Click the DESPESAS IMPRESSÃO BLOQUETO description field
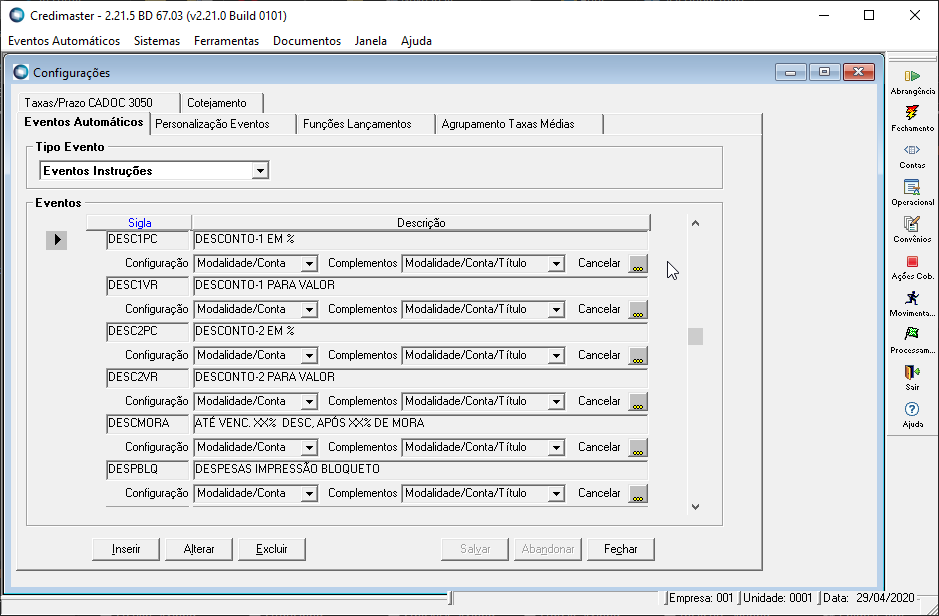 point(420,469)
